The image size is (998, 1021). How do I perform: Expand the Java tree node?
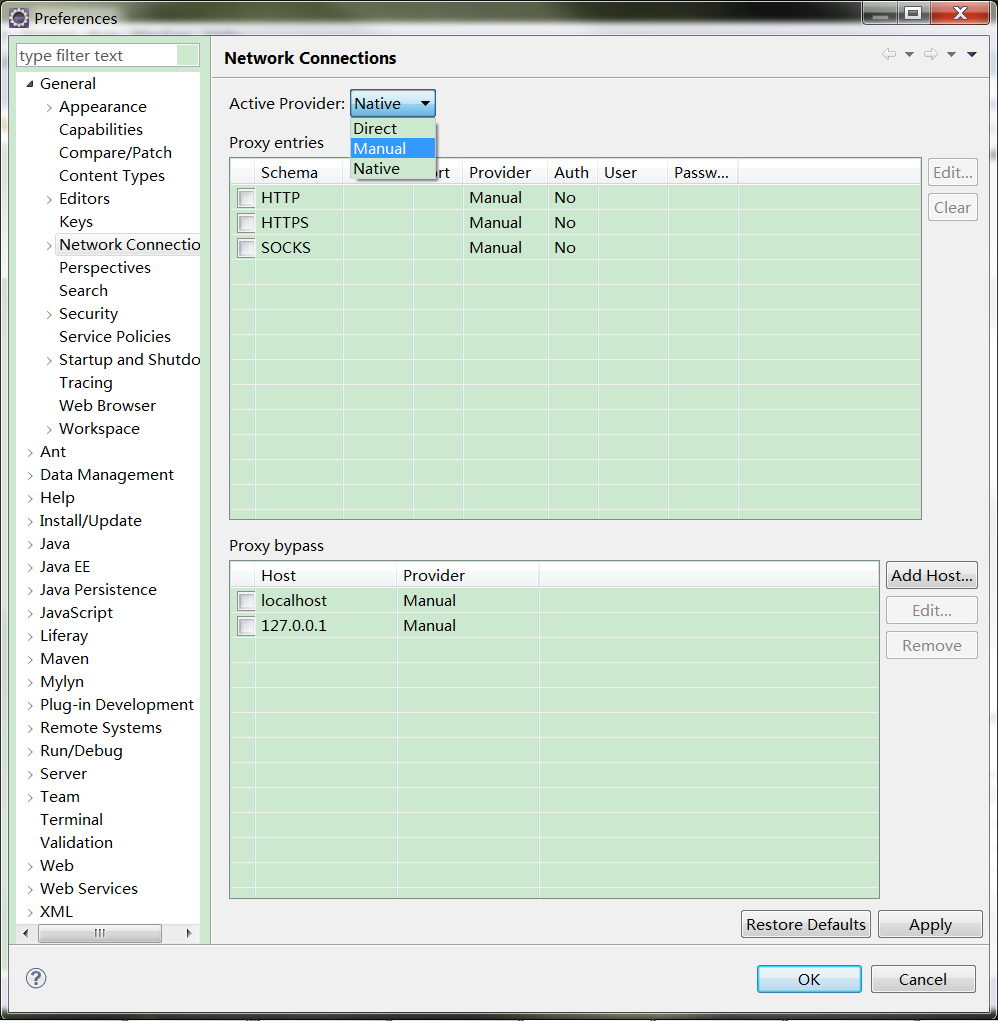[30, 544]
